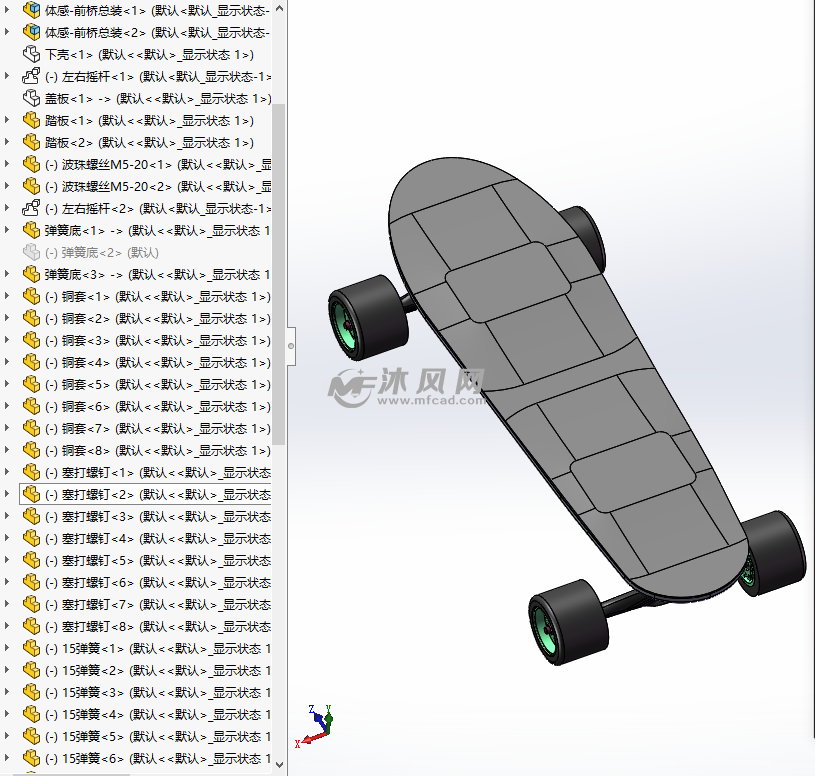Click the suppressed 弹簧底<2> part icon

(x=31, y=253)
